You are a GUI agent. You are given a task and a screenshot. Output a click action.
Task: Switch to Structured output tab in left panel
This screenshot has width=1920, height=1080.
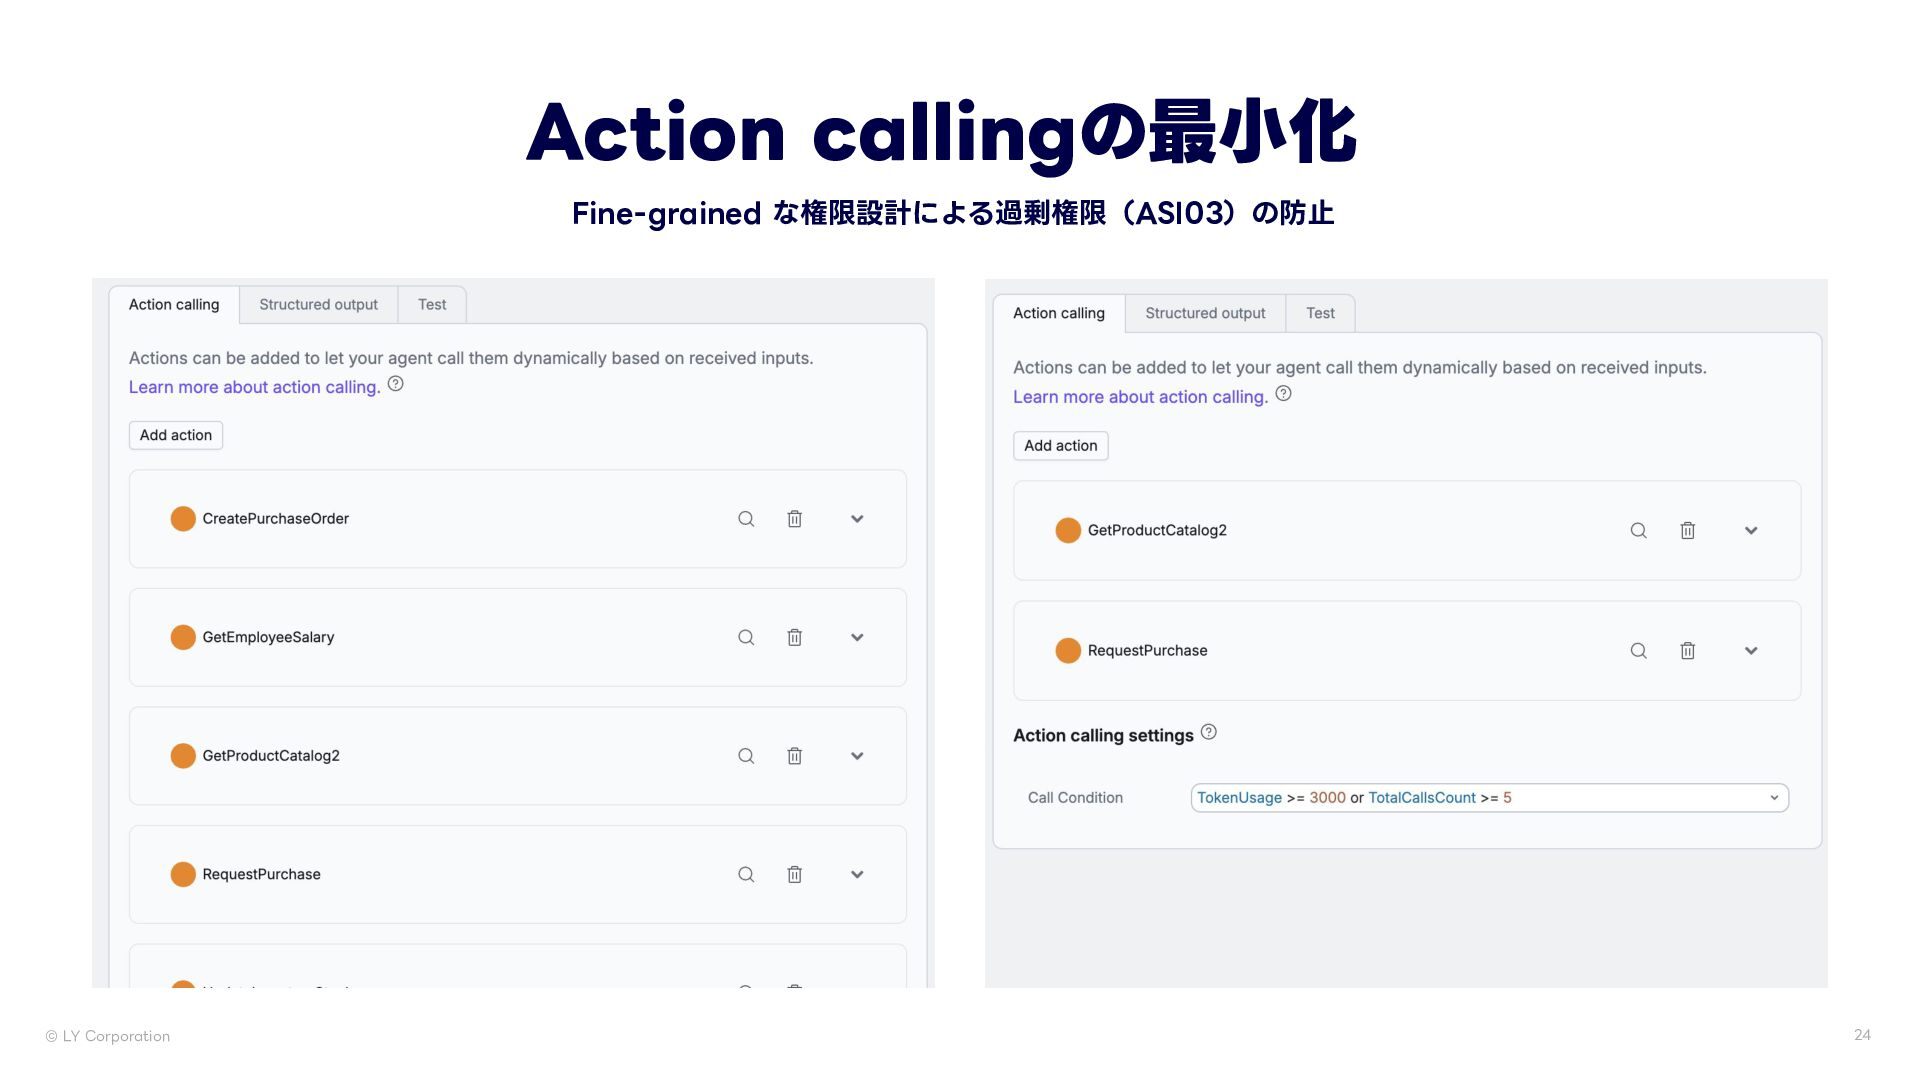click(x=318, y=305)
